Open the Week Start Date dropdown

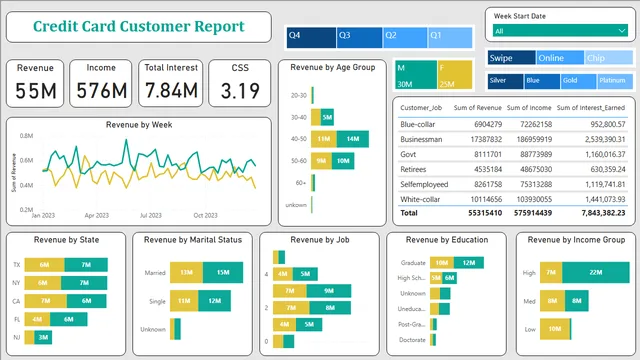click(560, 31)
